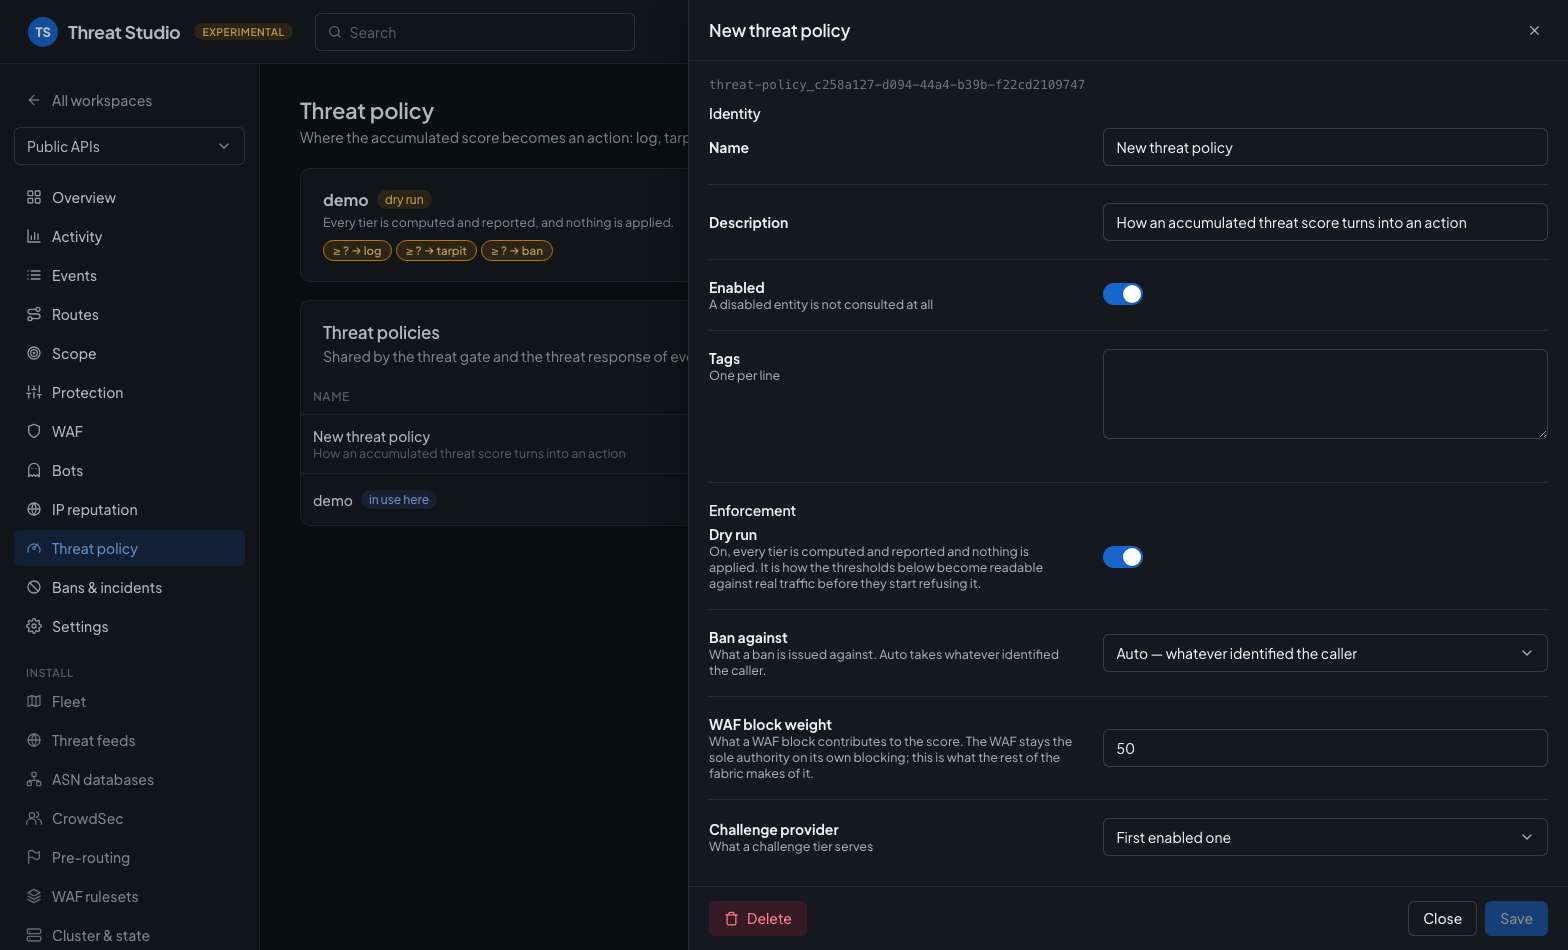Open the demo policy table row
The height and width of the screenshot is (950, 1568).
tap(495, 500)
